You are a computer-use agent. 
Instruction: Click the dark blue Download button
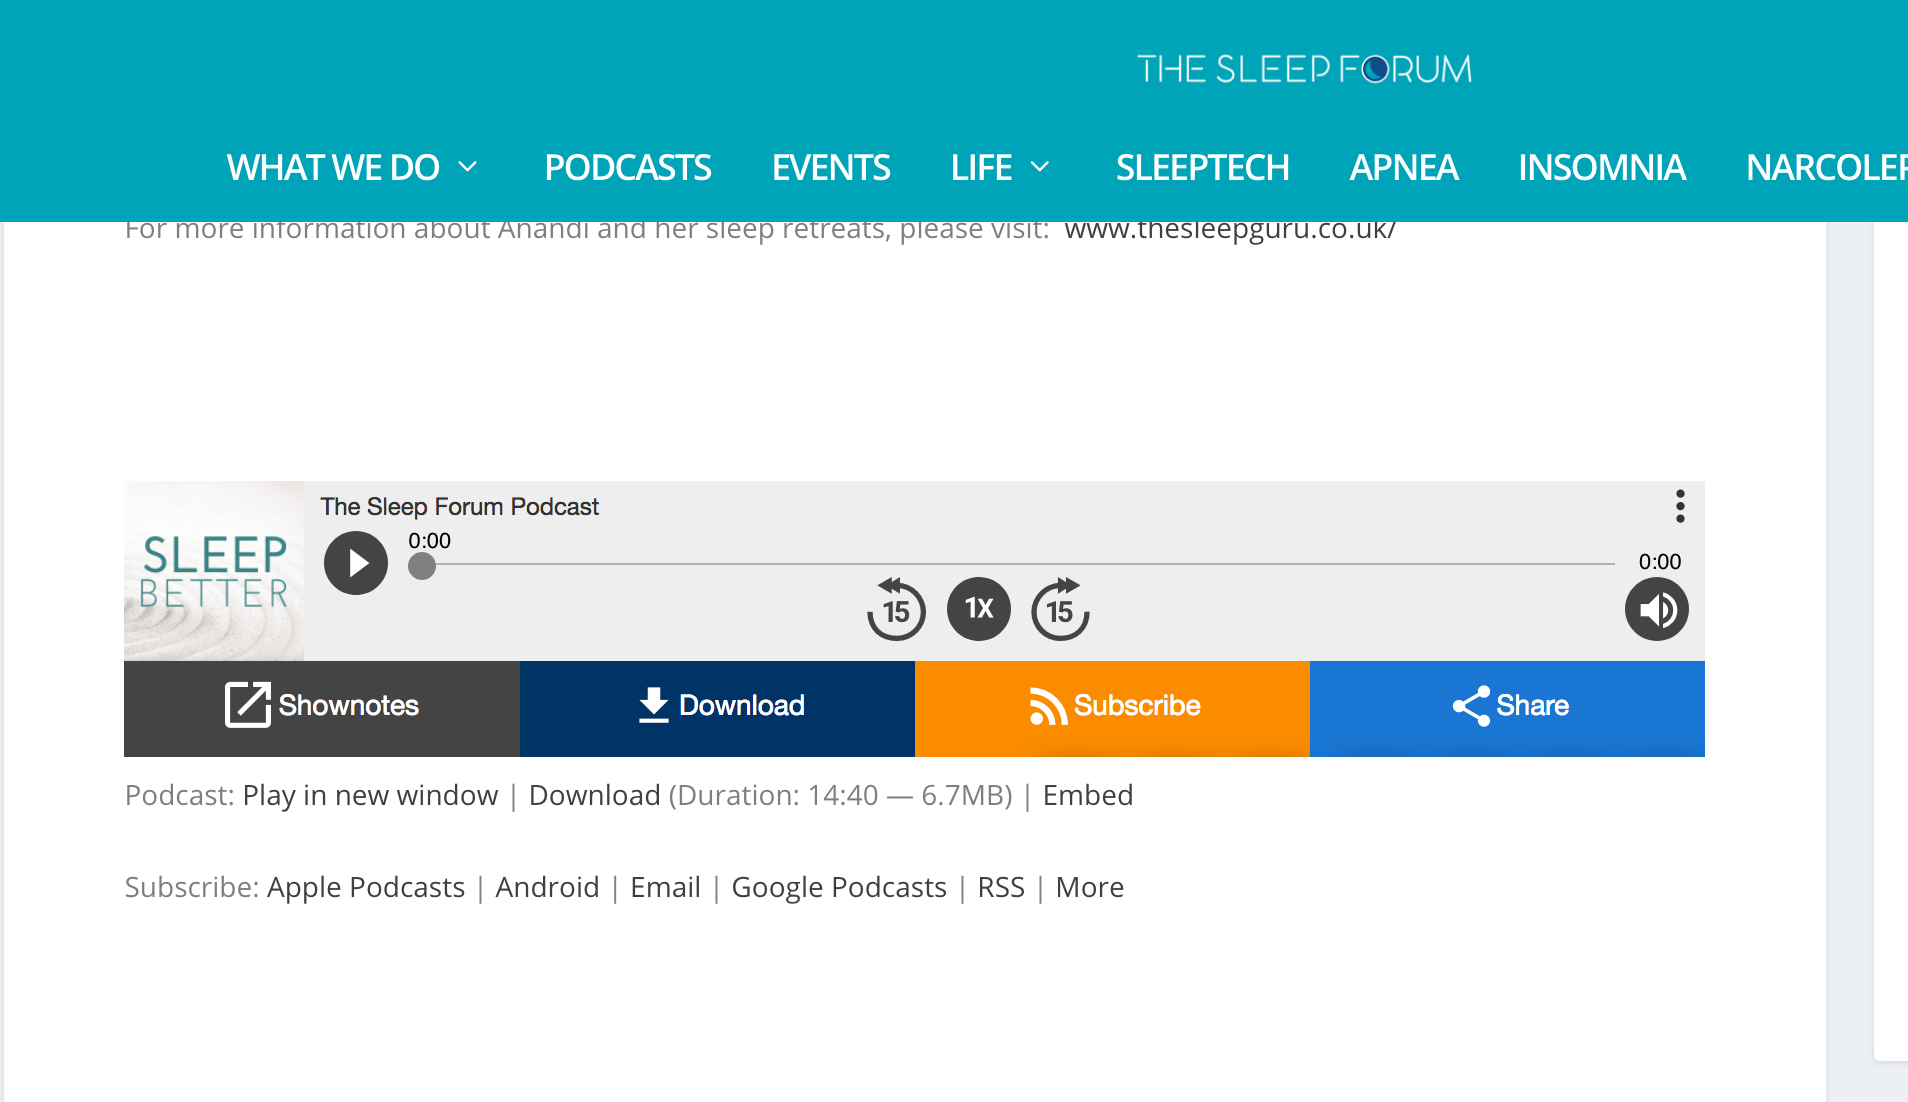(x=717, y=708)
